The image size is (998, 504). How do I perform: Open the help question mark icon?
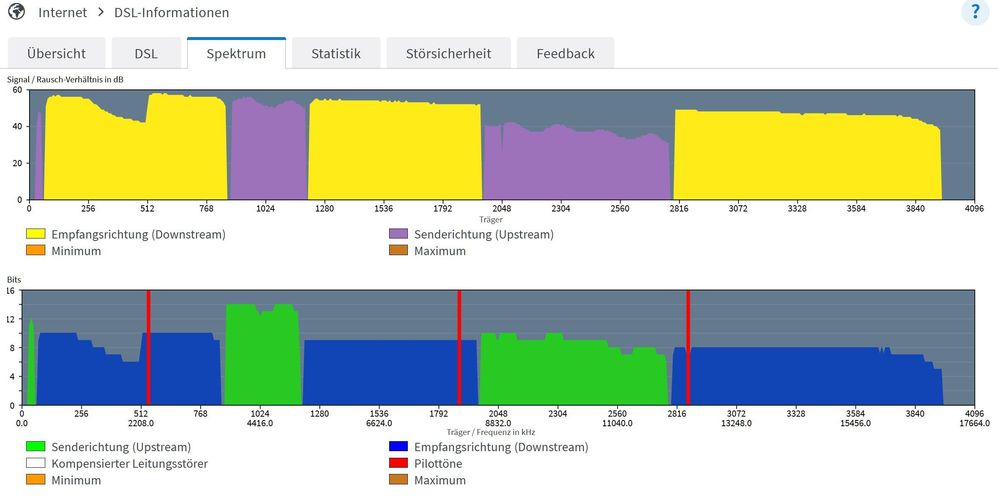974,11
